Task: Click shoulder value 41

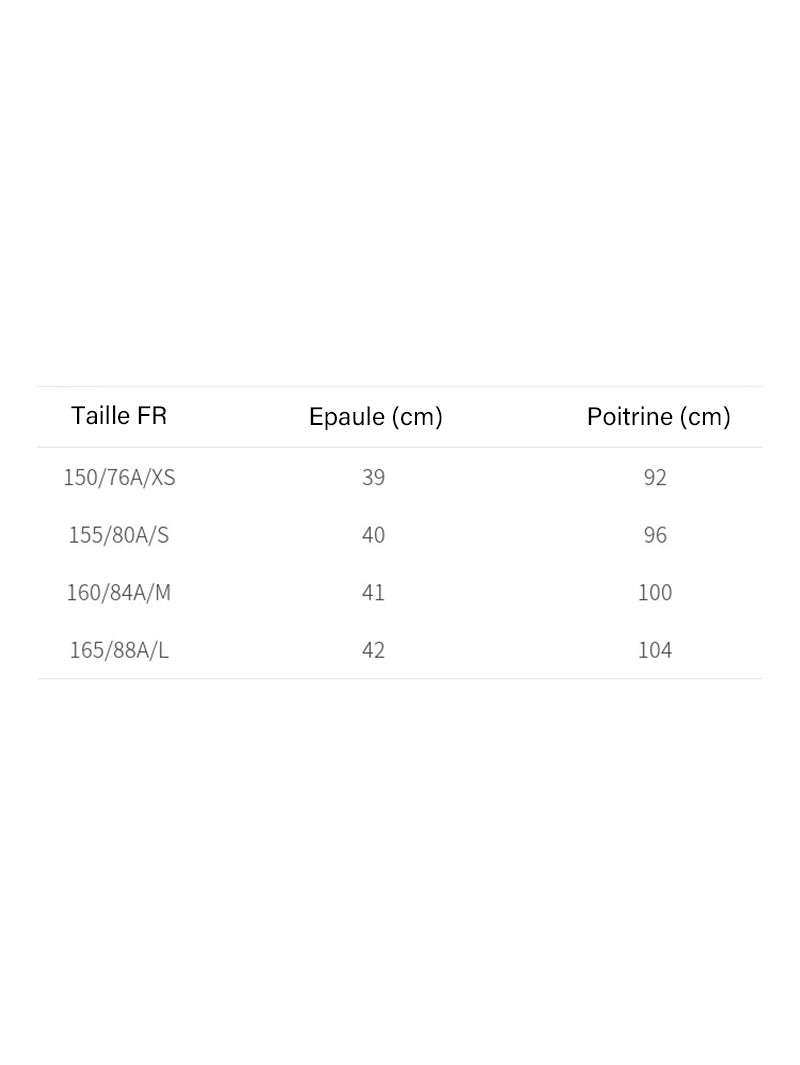Action: [374, 592]
